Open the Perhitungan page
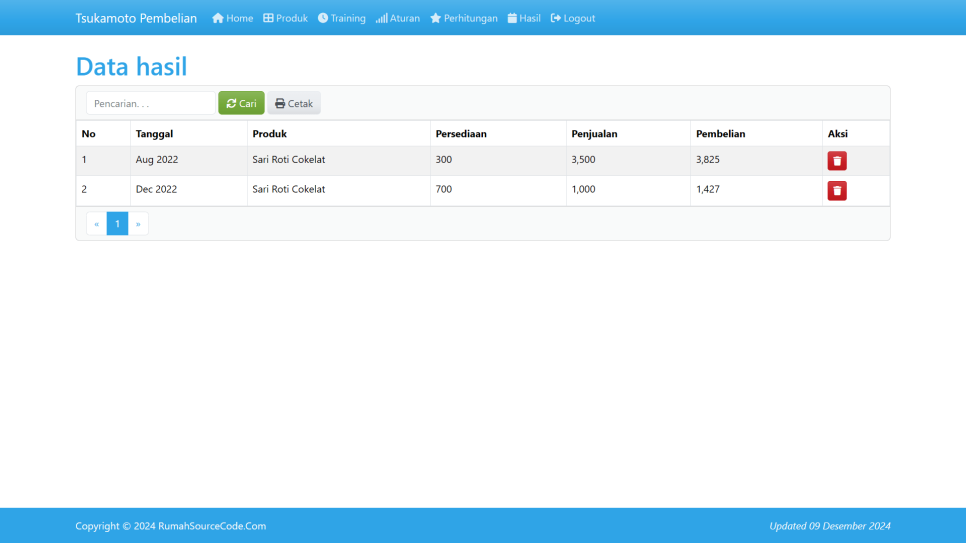The image size is (966, 543). (463, 18)
